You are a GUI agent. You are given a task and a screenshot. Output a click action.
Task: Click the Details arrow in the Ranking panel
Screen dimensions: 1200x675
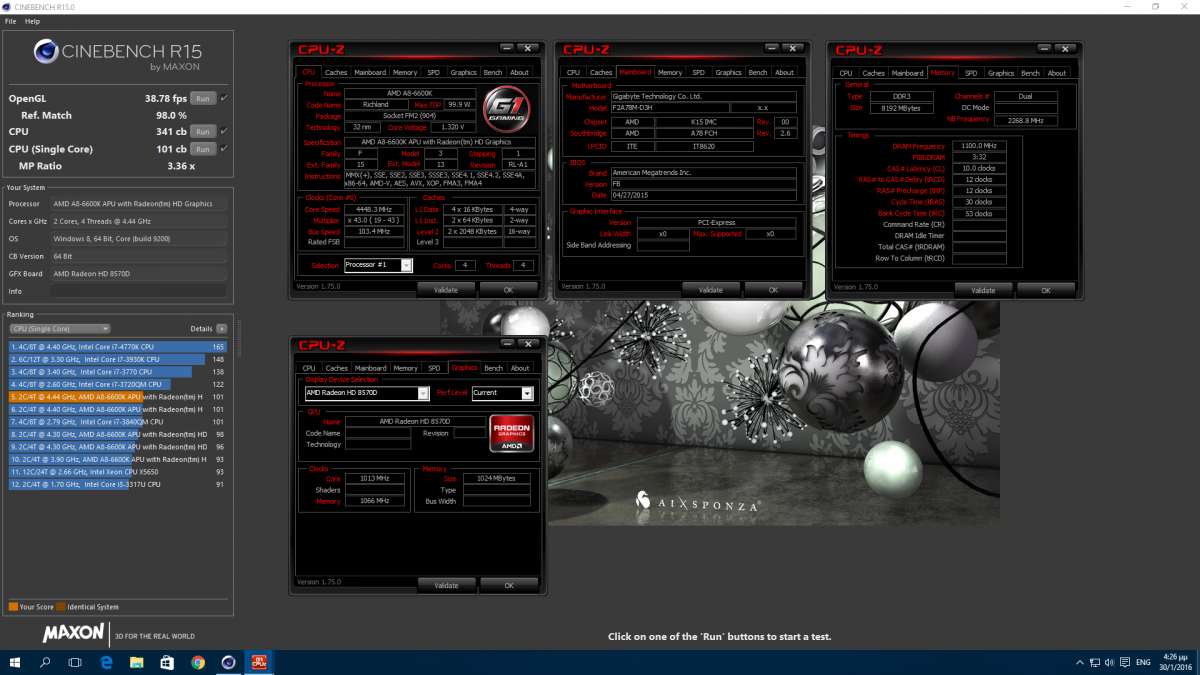point(221,328)
